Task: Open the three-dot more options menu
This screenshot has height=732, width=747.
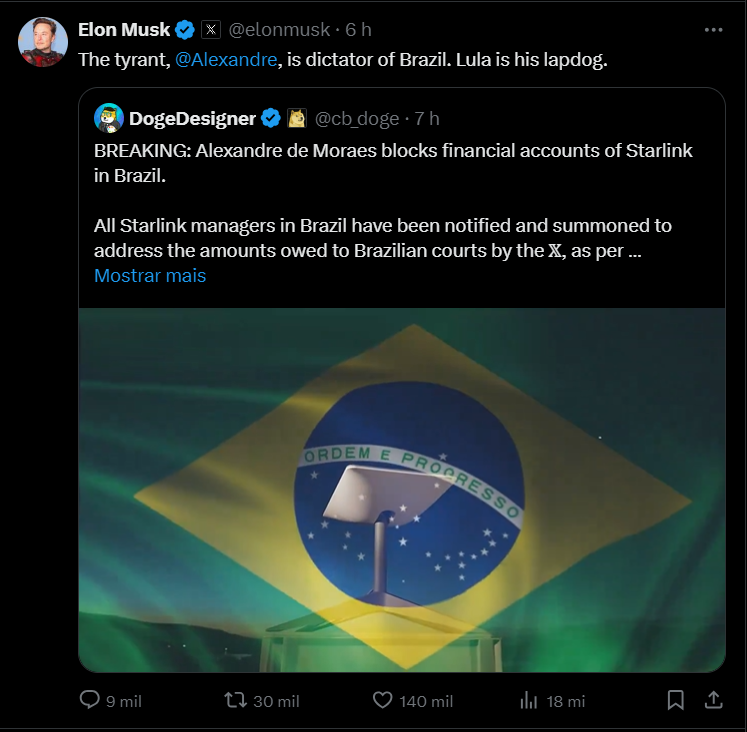Action: coord(713,30)
